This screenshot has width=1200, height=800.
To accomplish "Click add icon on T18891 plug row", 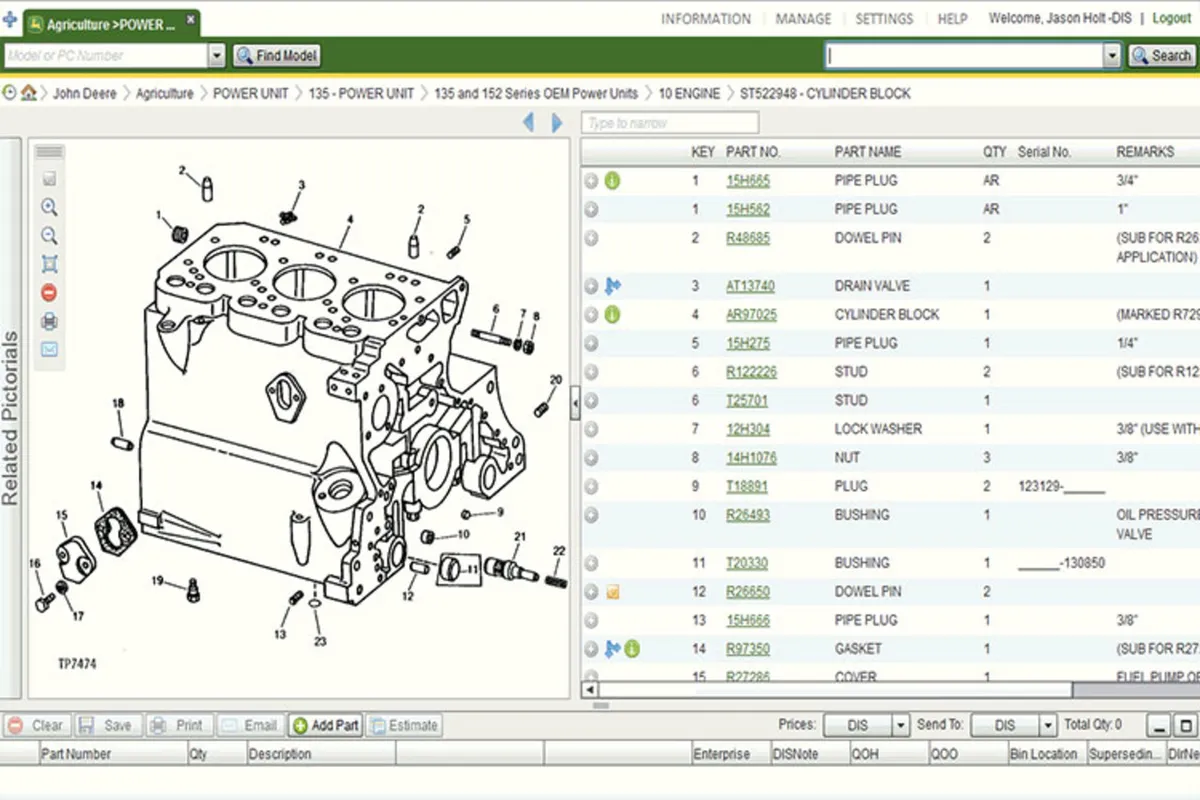I will (591, 487).
